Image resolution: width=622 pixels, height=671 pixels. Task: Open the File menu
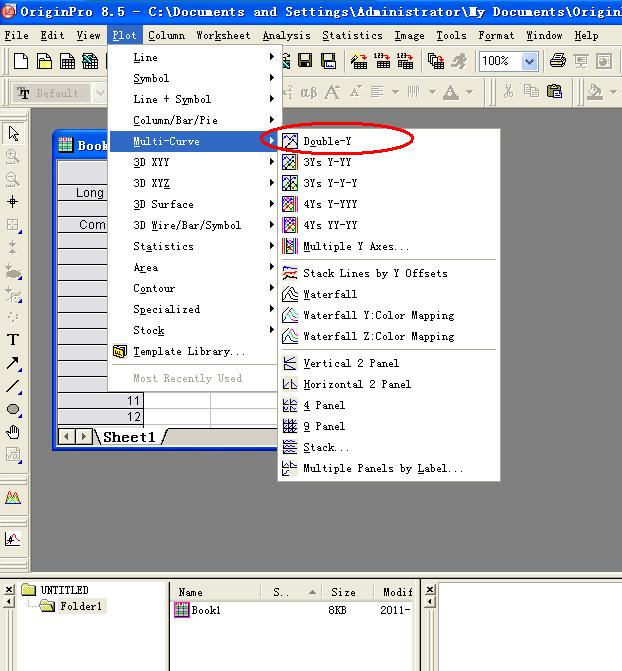(17, 35)
